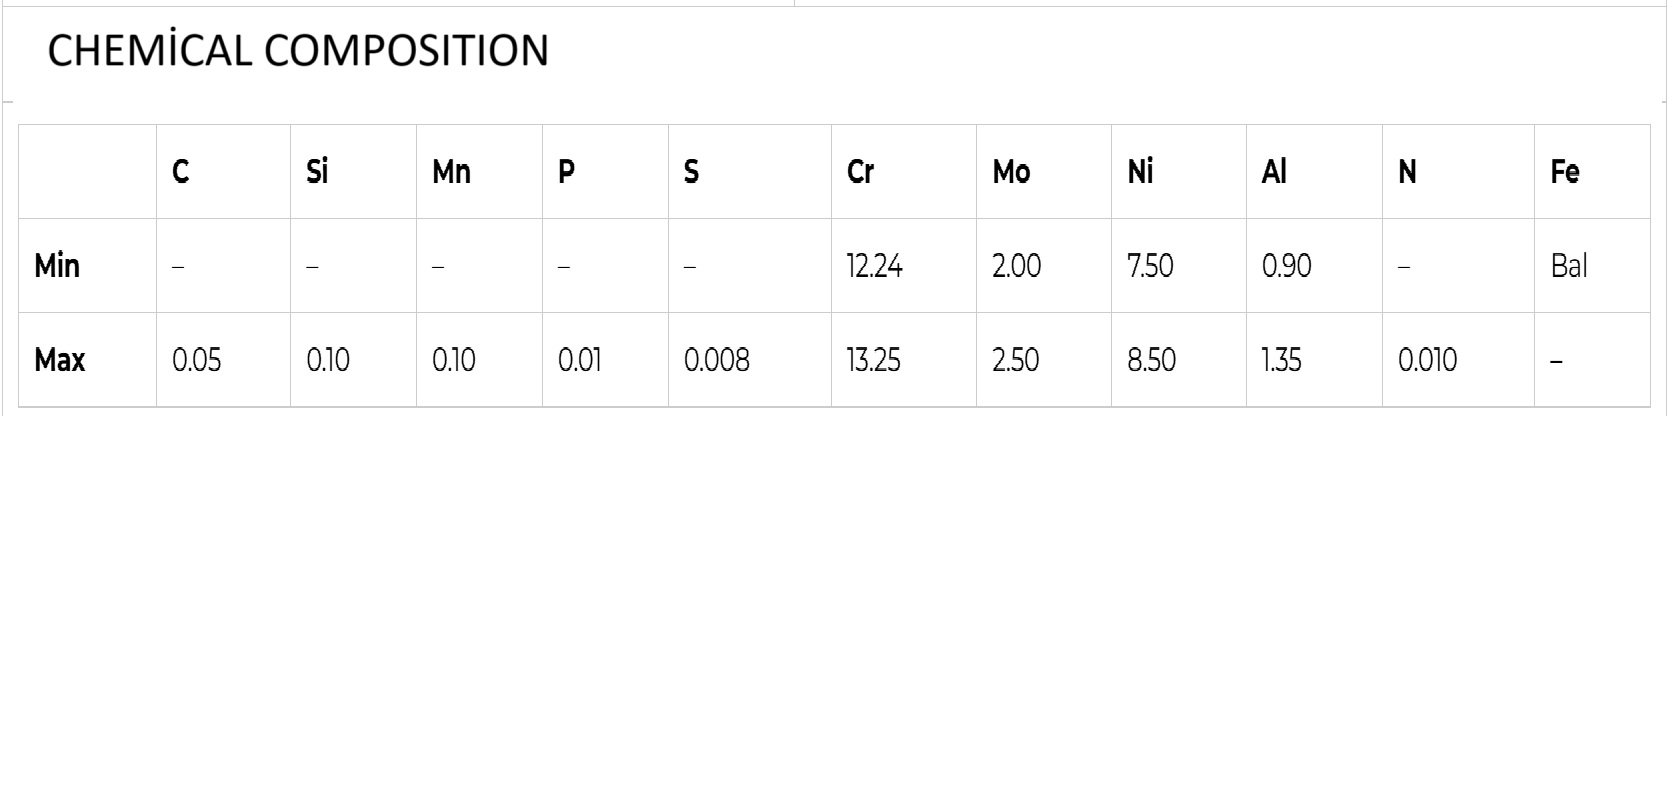Select the Al column header cell
This screenshot has width=1671, height=802.
pos(1274,172)
